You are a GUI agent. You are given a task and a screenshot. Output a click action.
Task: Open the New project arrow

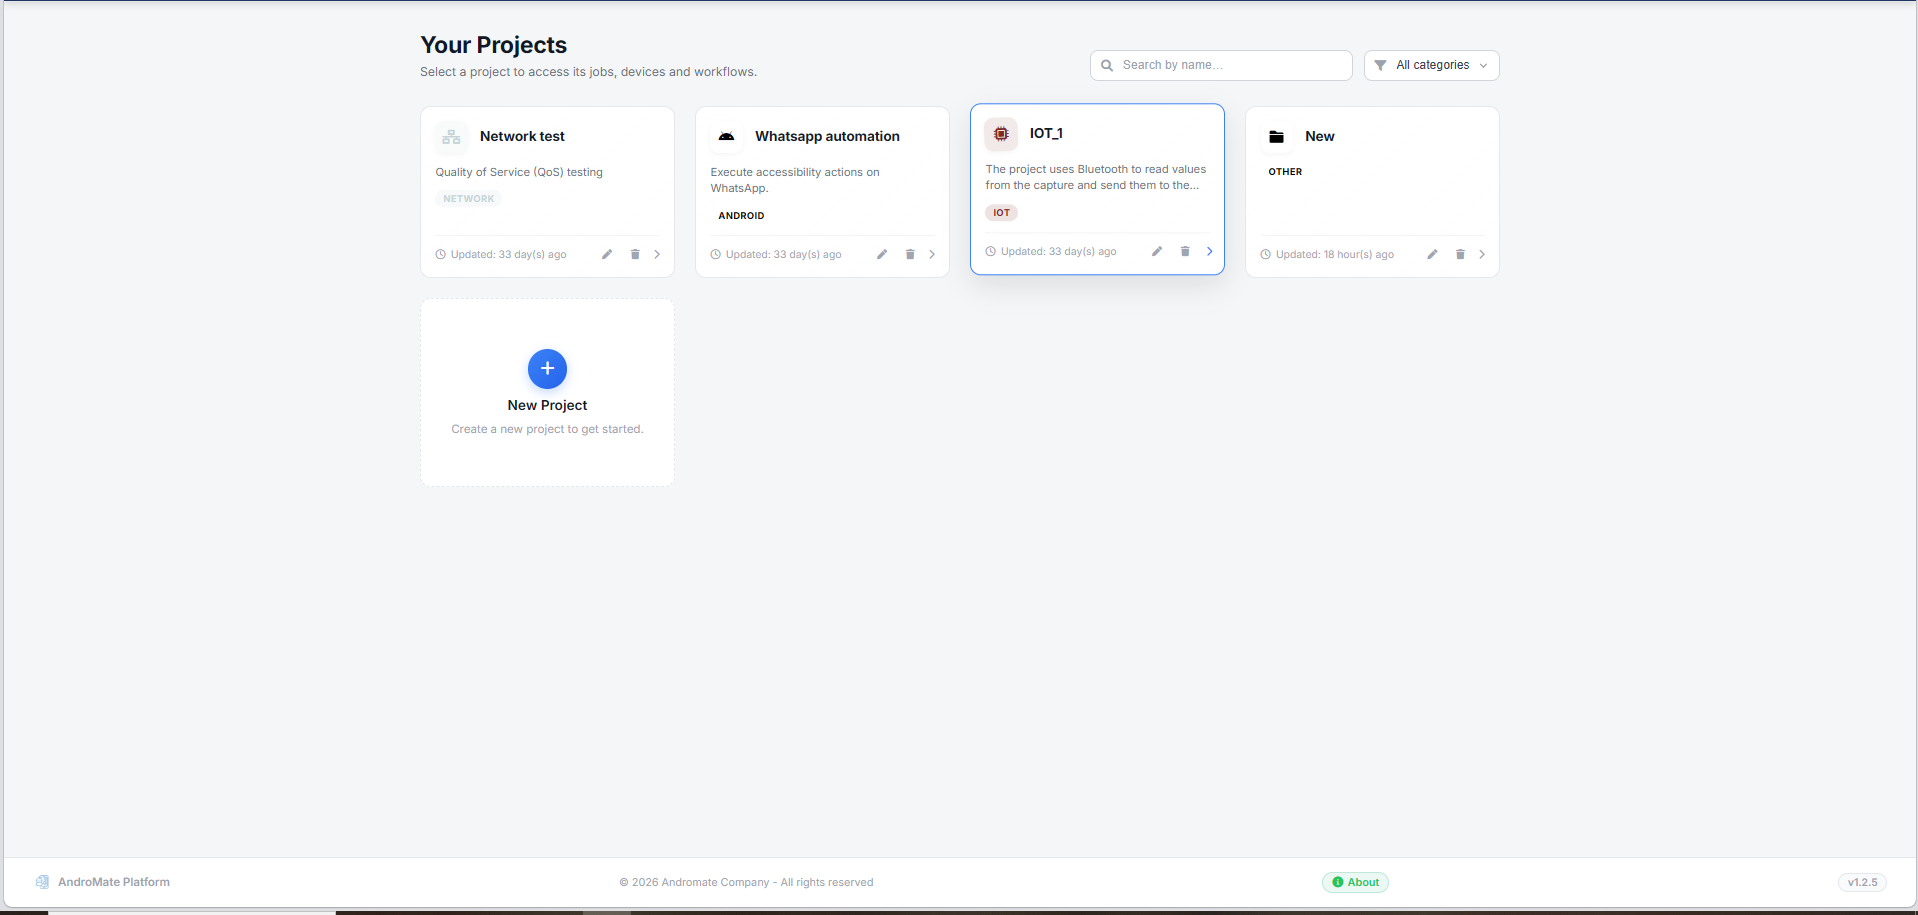(1482, 254)
